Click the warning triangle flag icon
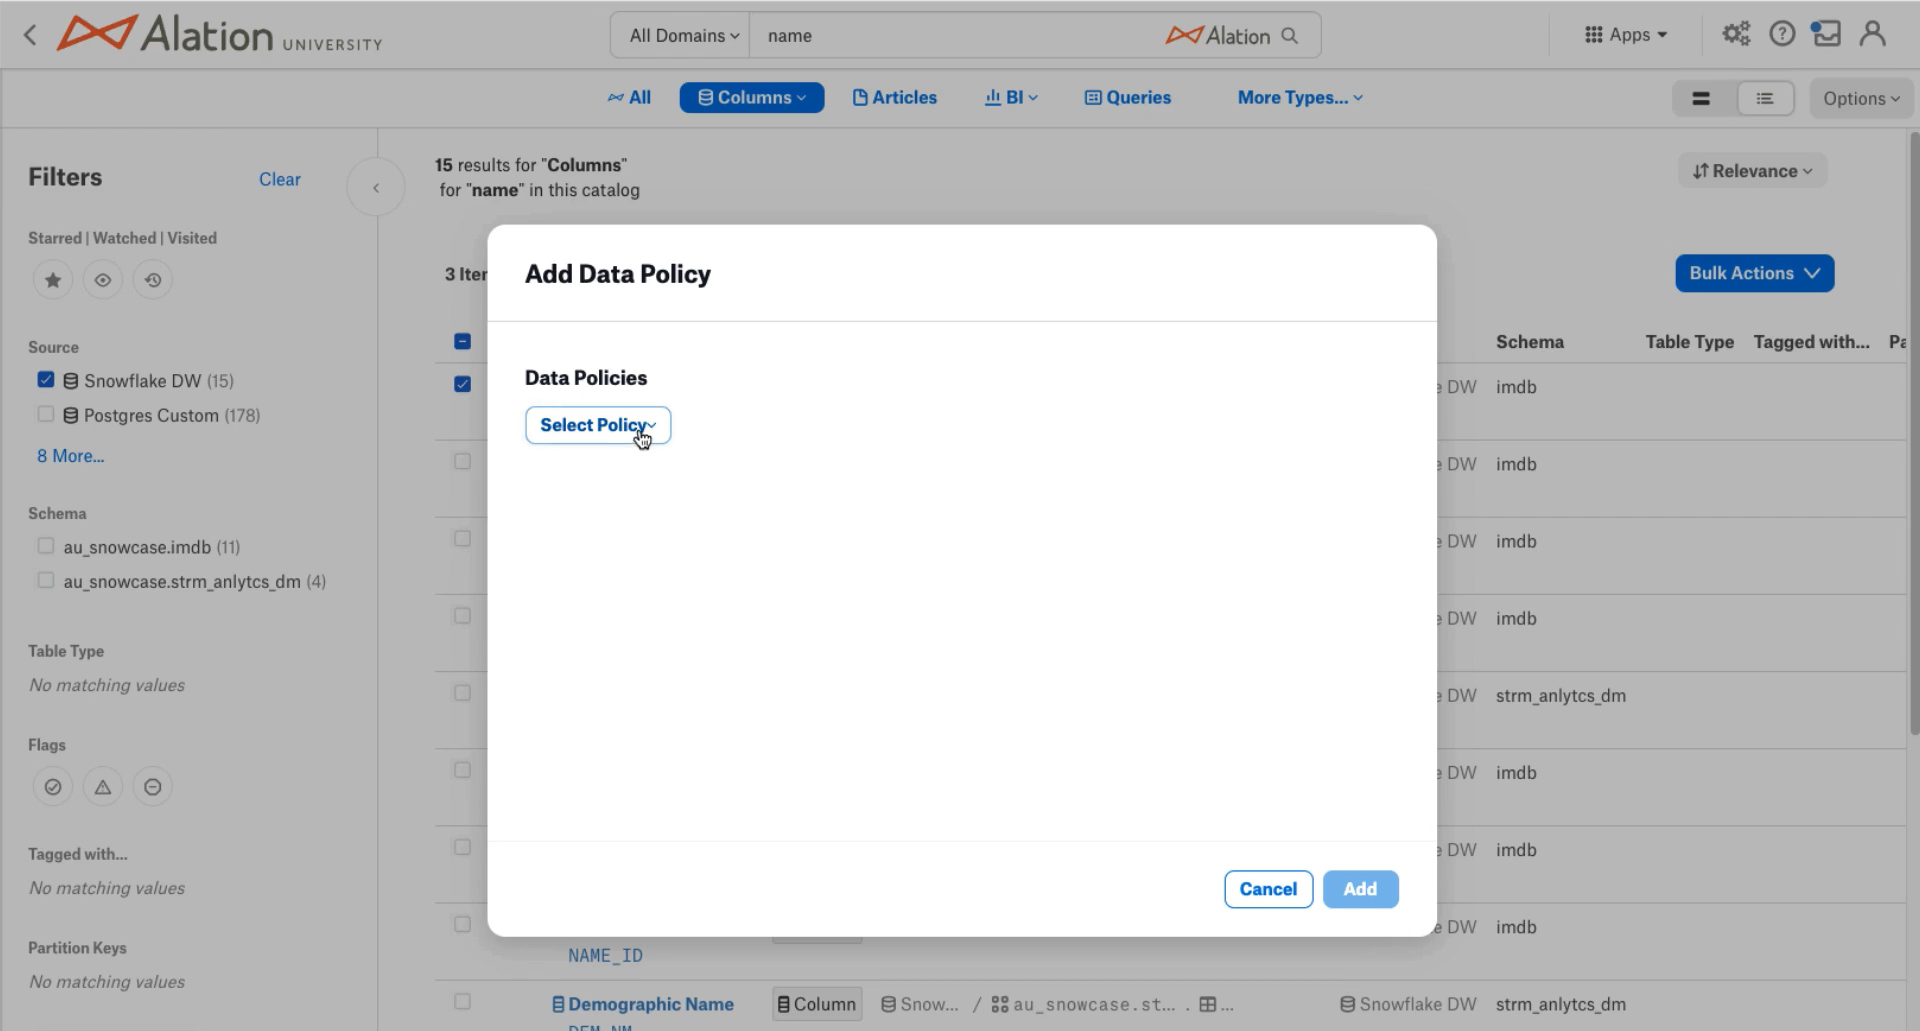The image size is (1920, 1031). [103, 787]
